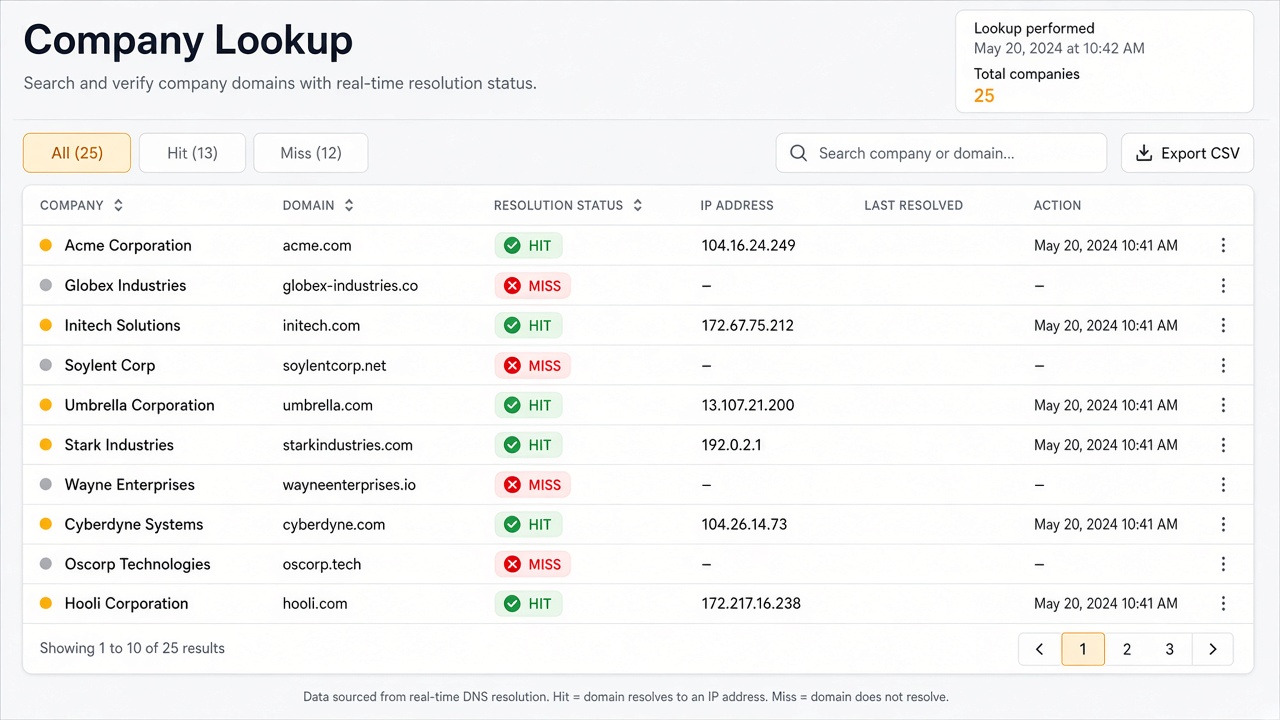Click the gray status dot for Soylent Corp
1280x720 pixels.
[45, 365]
